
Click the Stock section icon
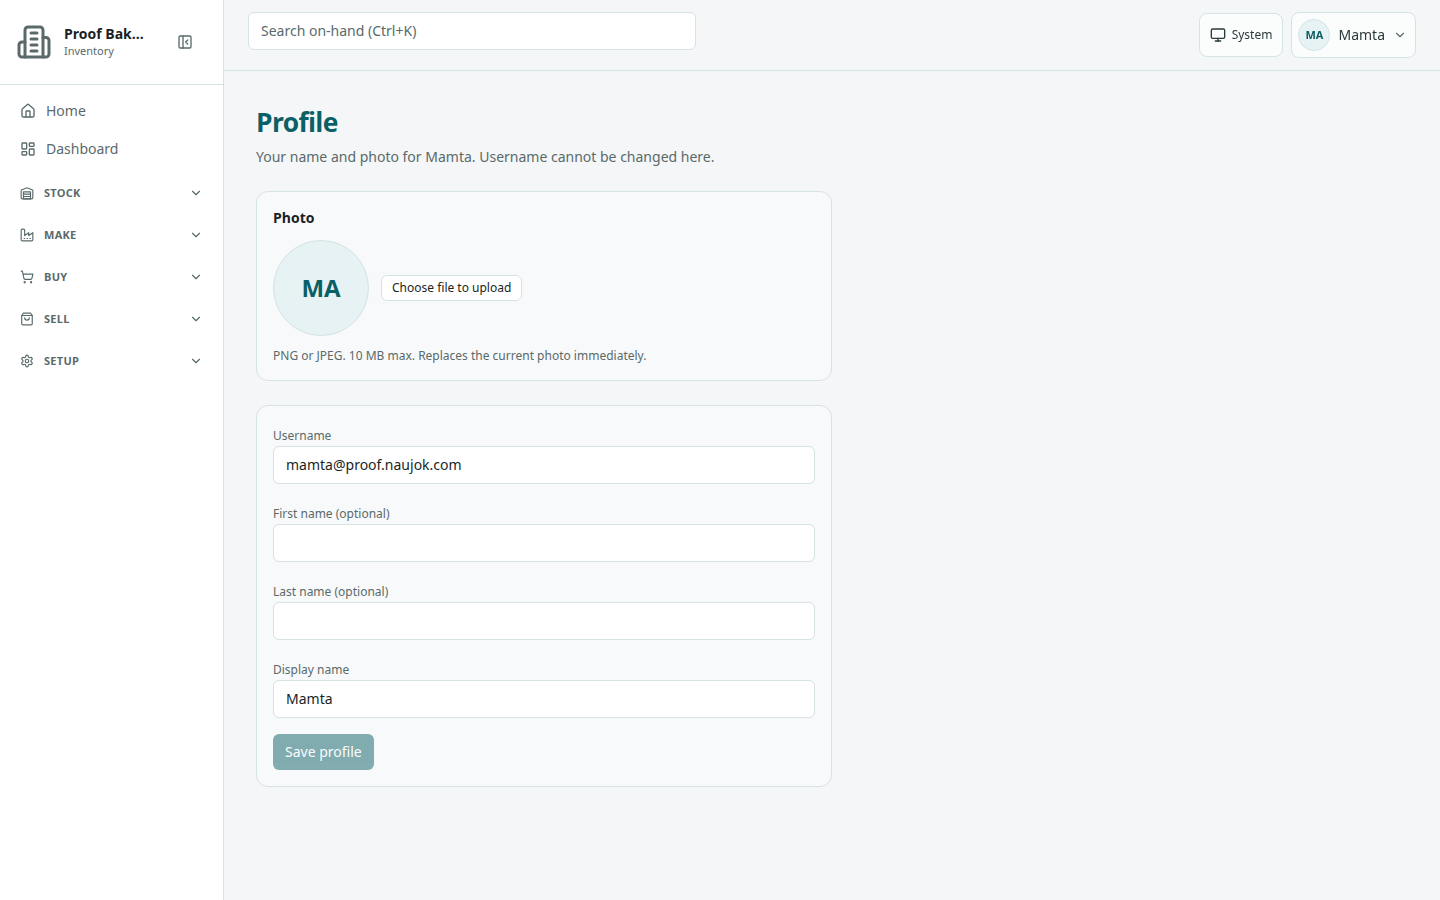click(x=27, y=193)
